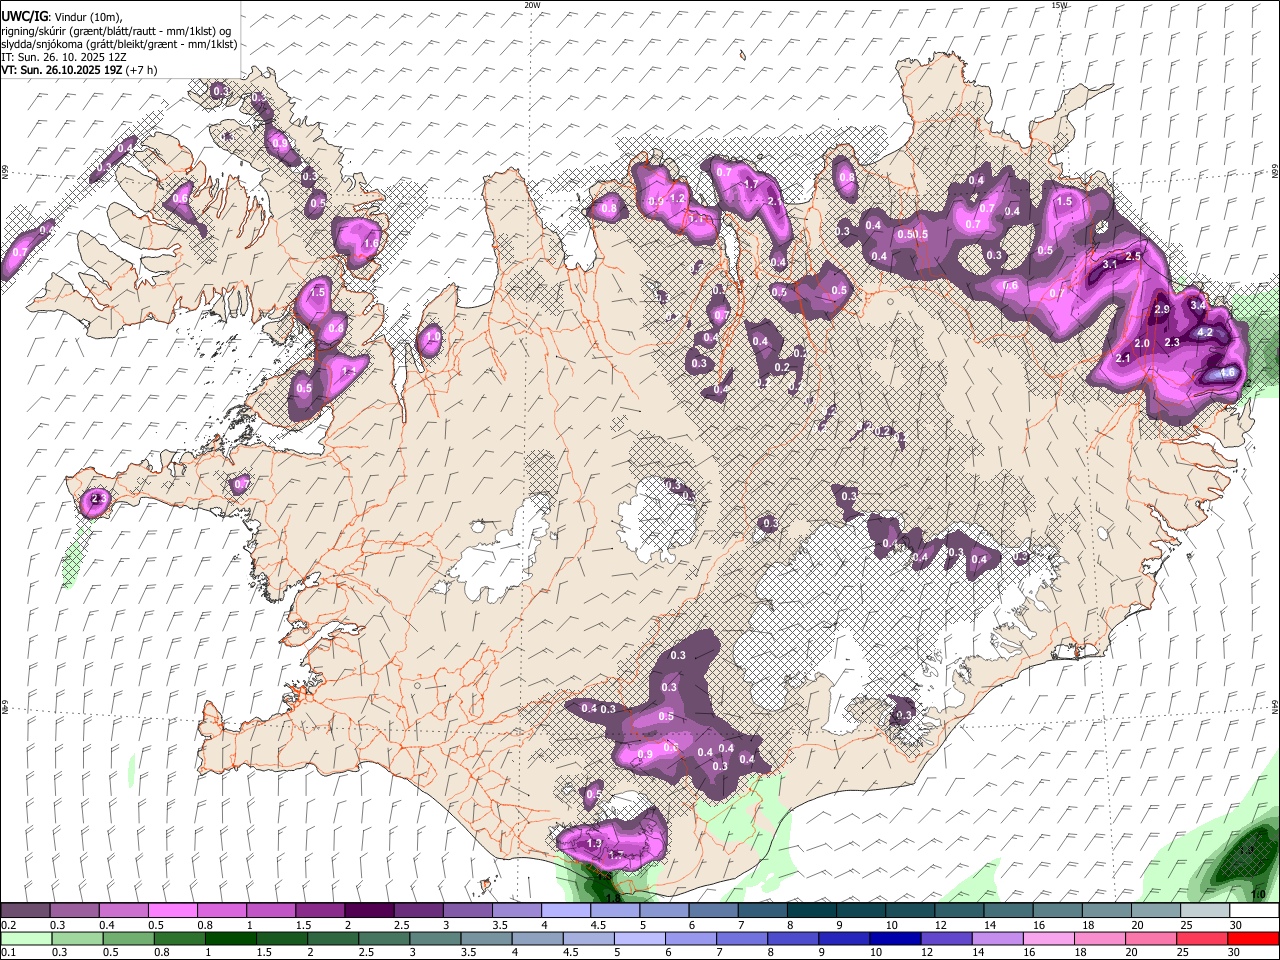Click the white swatch right of snow label 30
1280x960 pixels.
tap(1255, 911)
